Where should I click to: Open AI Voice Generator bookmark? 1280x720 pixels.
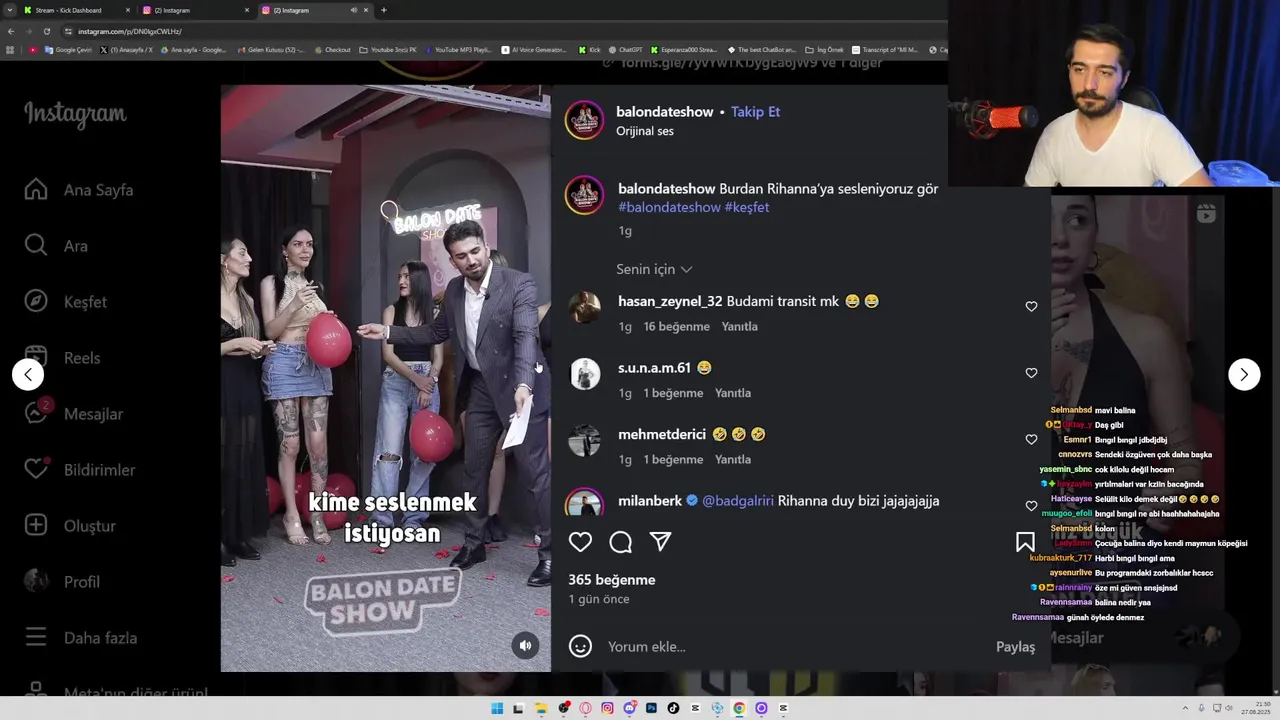point(533,50)
